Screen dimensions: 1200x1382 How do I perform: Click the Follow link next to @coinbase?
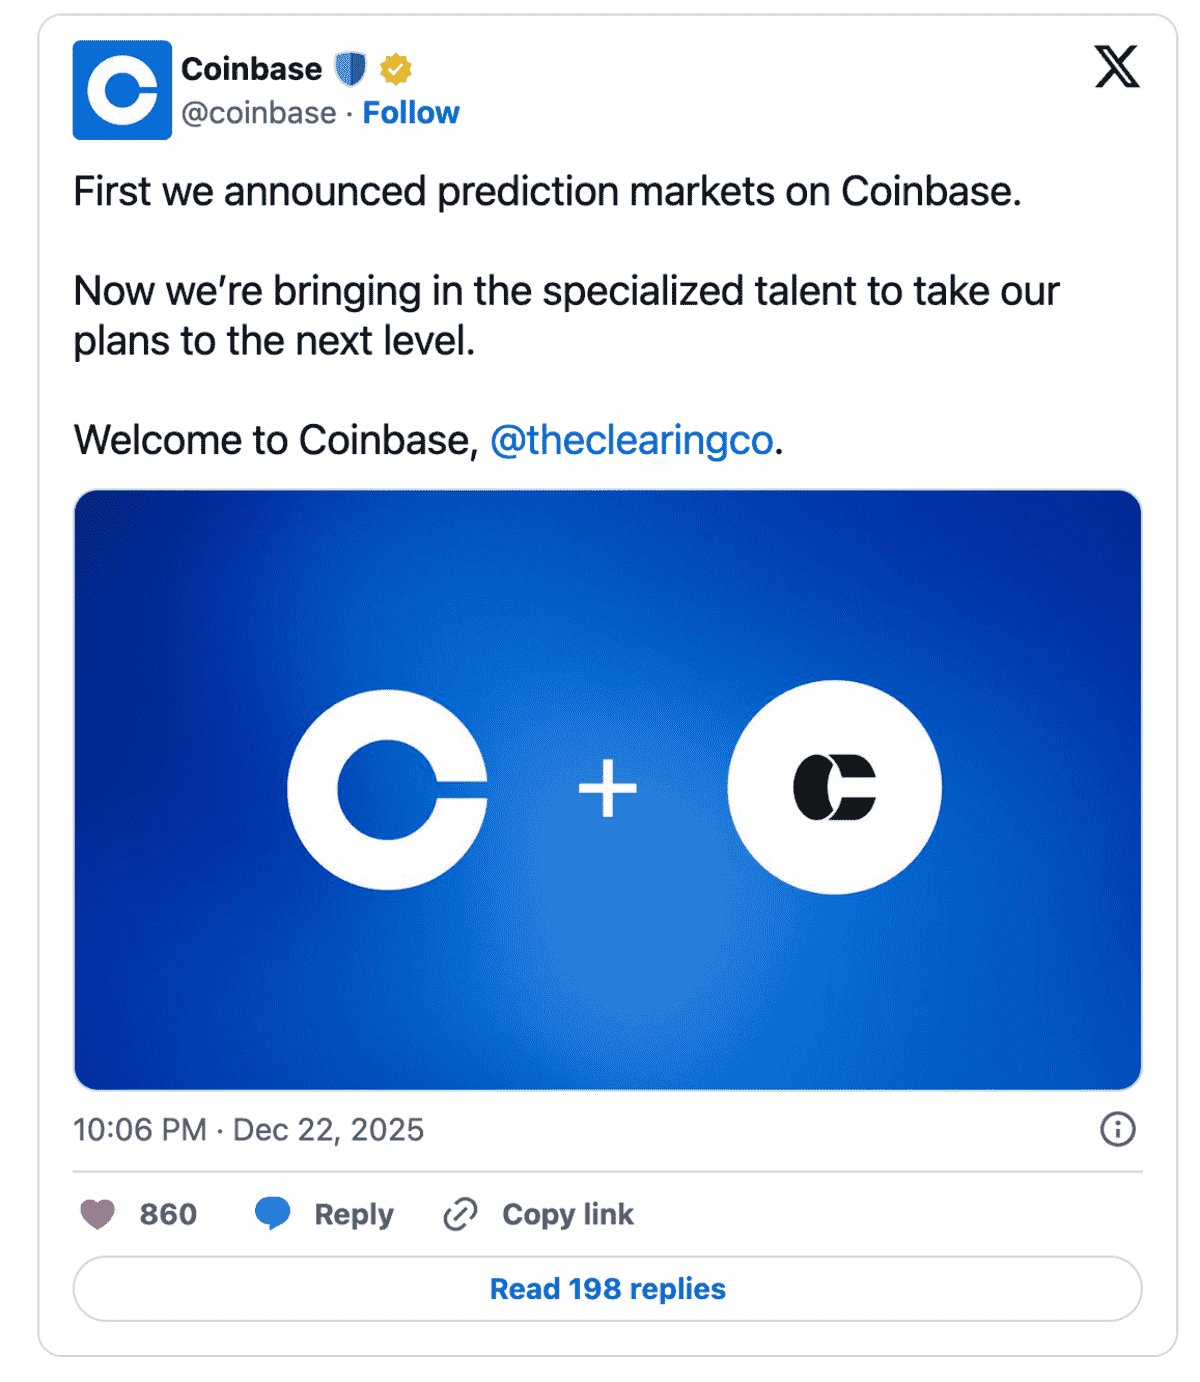click(411, 112)
